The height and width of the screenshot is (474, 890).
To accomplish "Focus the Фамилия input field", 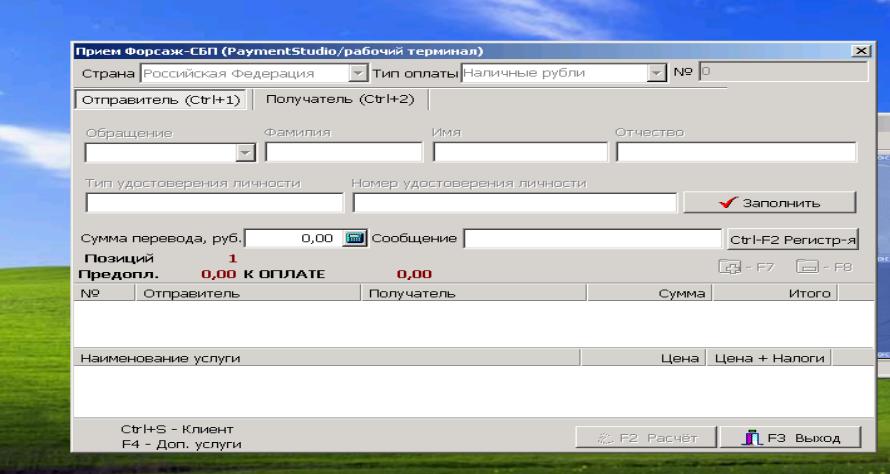I will (x=344, y=152).
